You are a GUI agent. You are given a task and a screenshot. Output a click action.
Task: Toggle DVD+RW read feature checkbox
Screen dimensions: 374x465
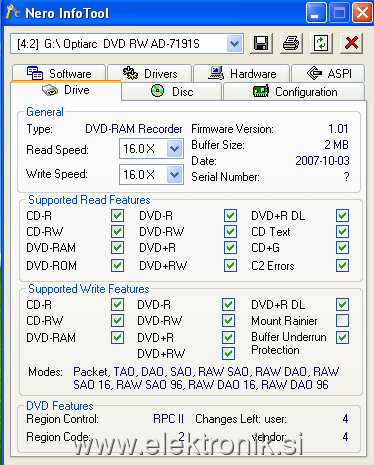pos(230,266)
